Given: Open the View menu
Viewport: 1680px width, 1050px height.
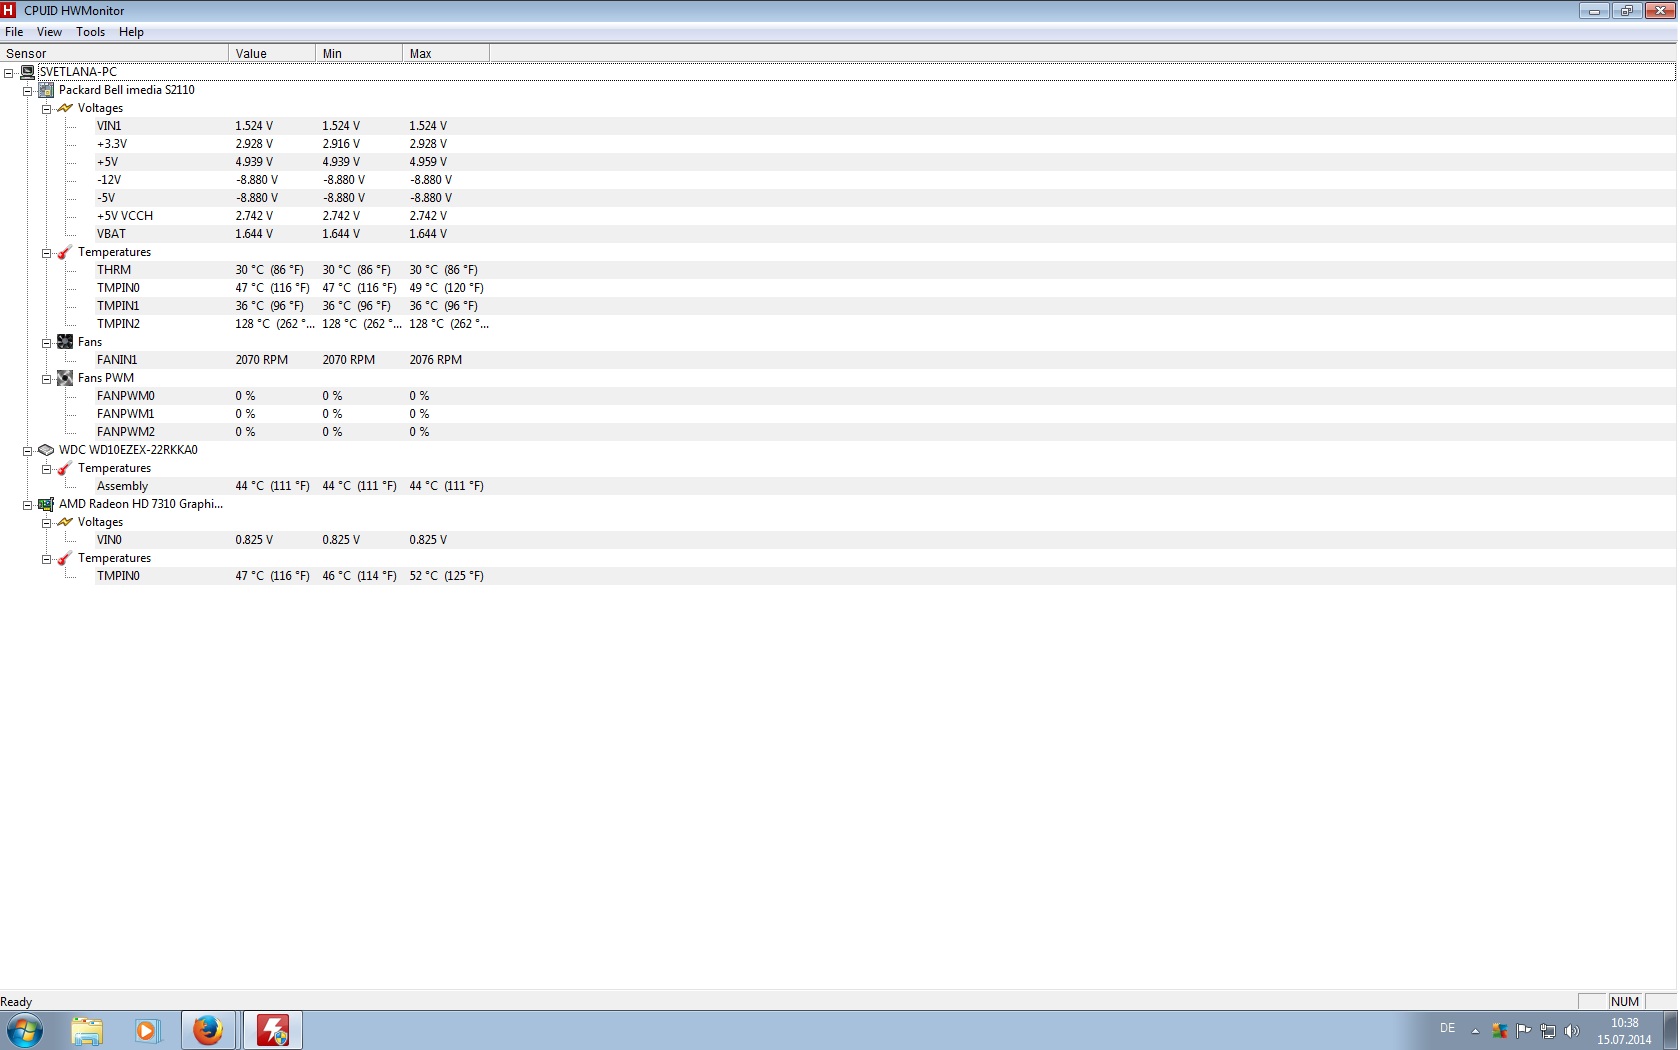Looking at the screenshot, I should 49,32.
